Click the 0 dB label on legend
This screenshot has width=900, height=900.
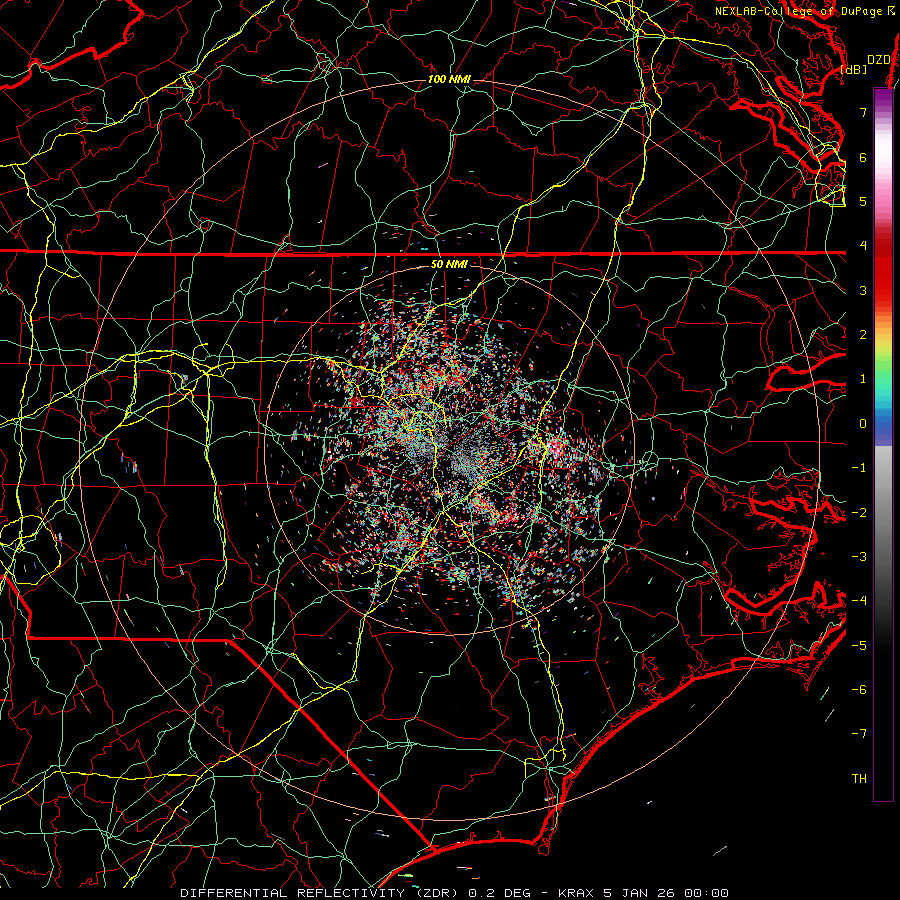(863, 424)
